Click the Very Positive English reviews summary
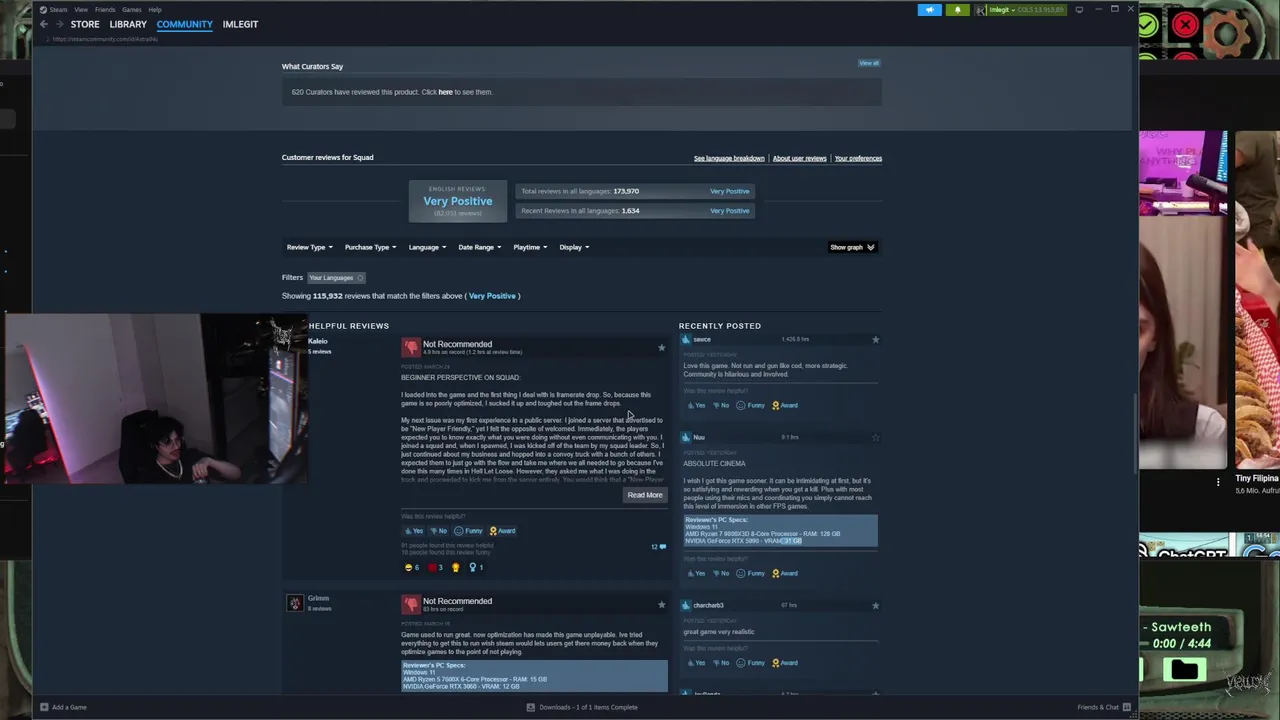The height and width of the screenshot is (720, 1280). point(457,201)
